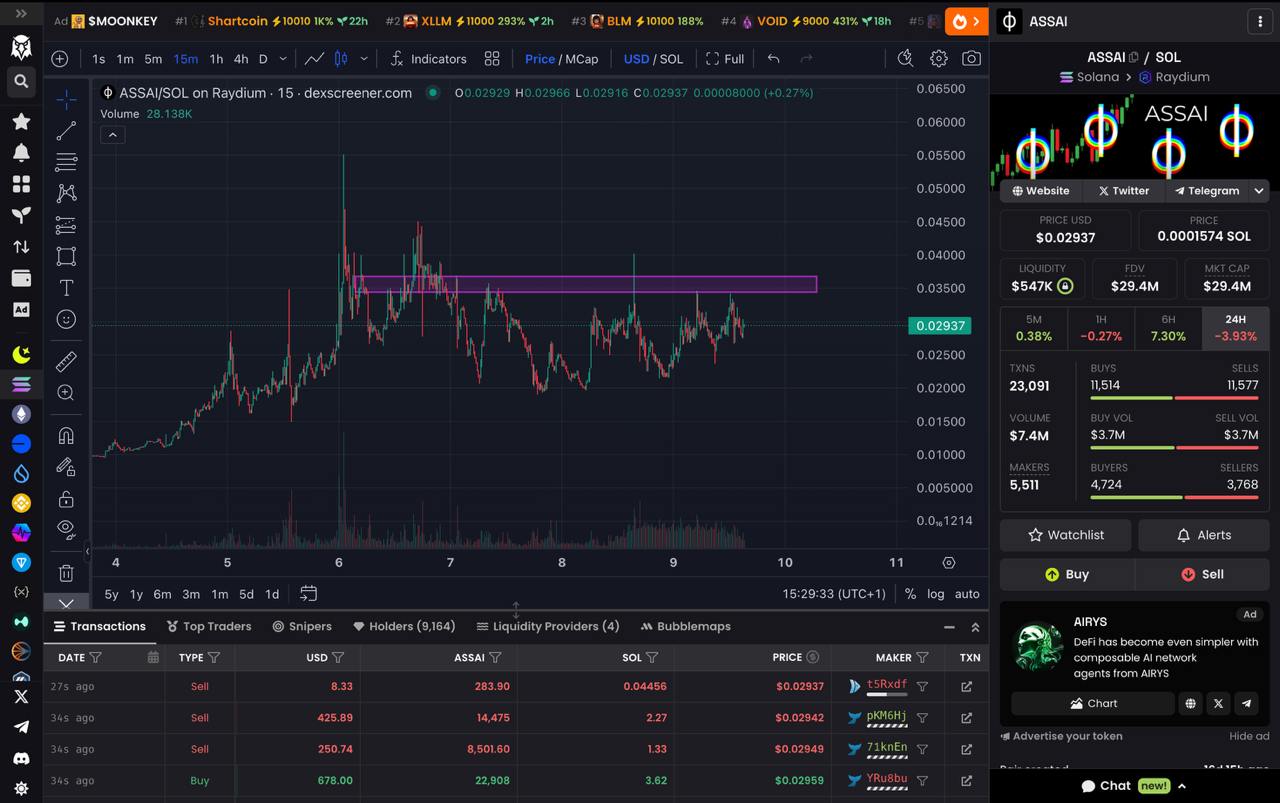Select the 1y date range
The width and height of the screenshot is (1280, 803).
coord(136,594)
